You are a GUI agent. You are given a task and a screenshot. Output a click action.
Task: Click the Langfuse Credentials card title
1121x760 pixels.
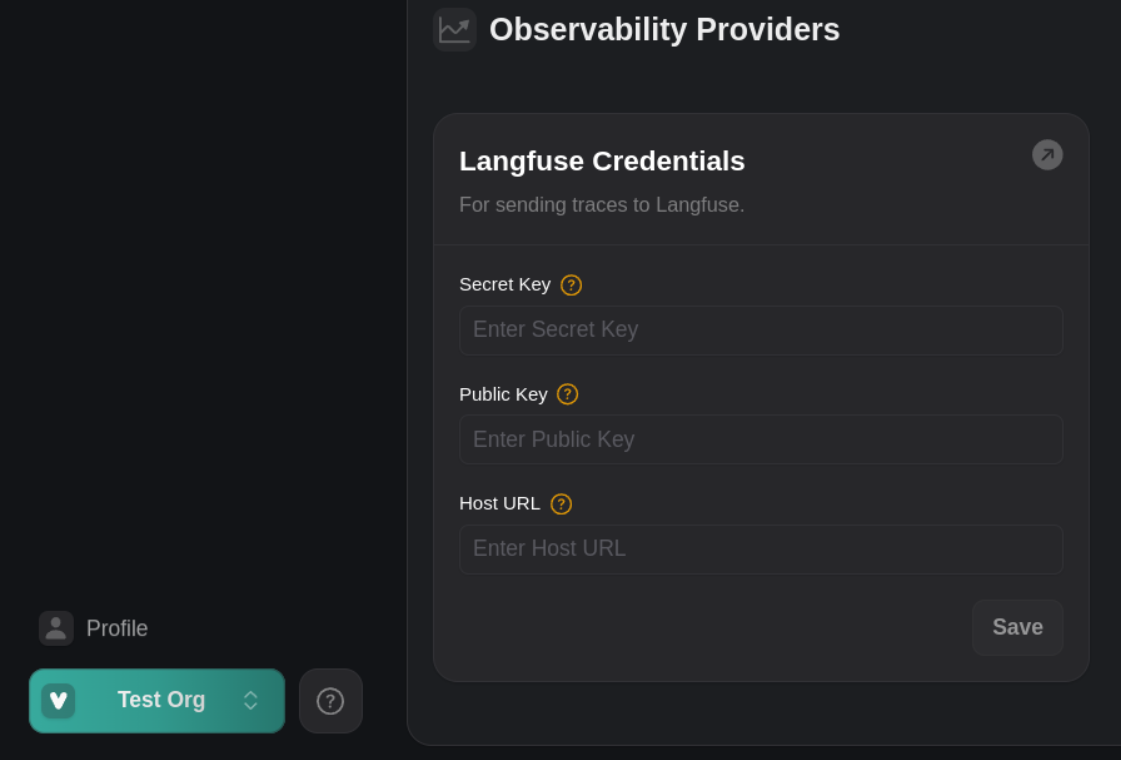(x=602, y=161)
